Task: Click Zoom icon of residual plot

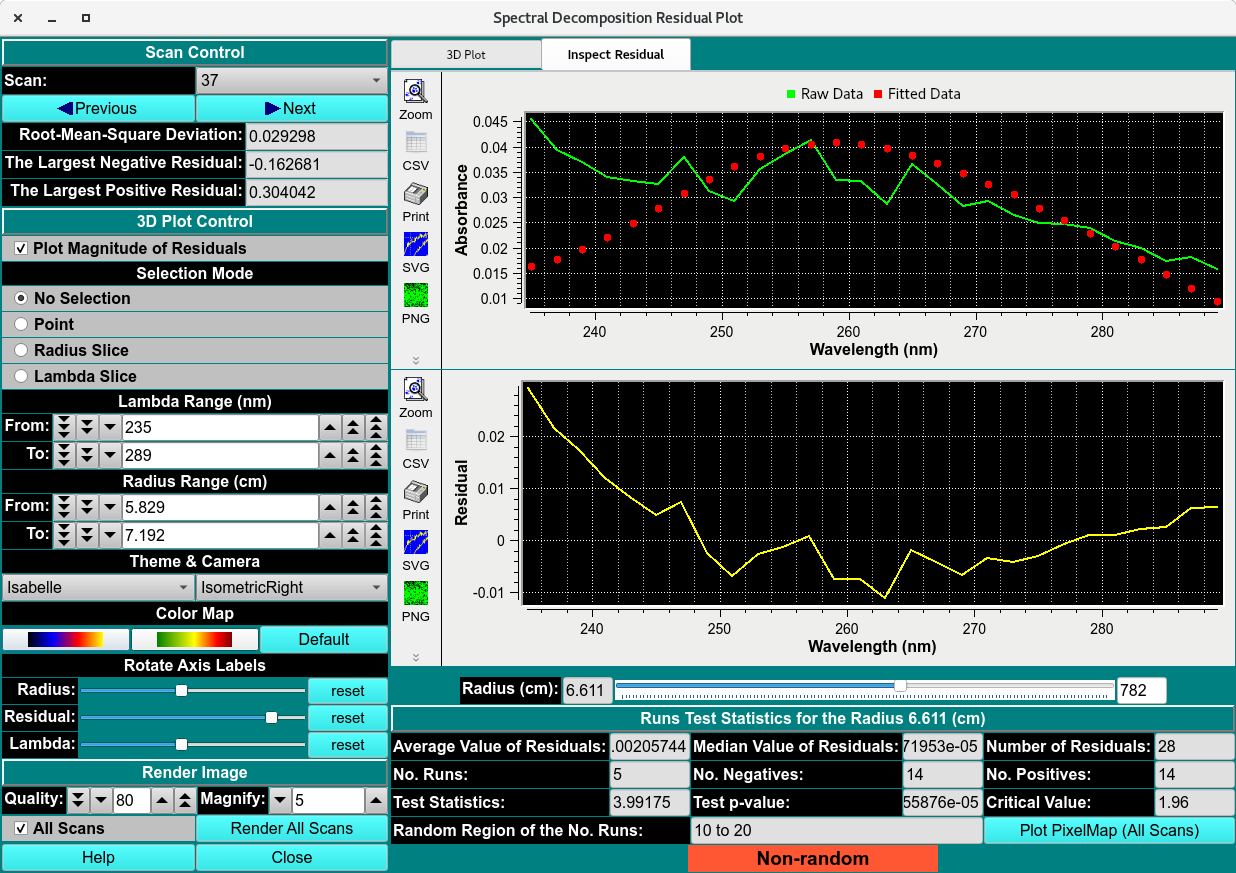Action: pyautogui.click(x=416, y=390)
